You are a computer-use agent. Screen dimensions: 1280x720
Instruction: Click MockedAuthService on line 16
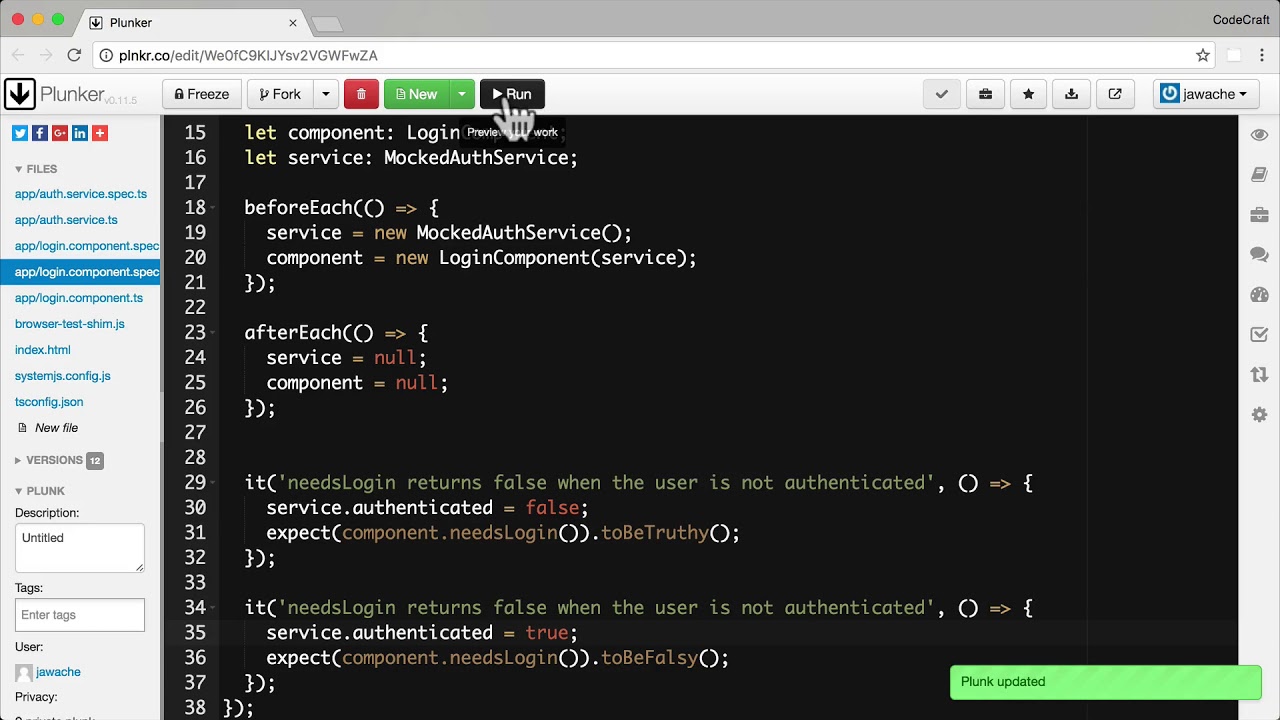[476, 158]
